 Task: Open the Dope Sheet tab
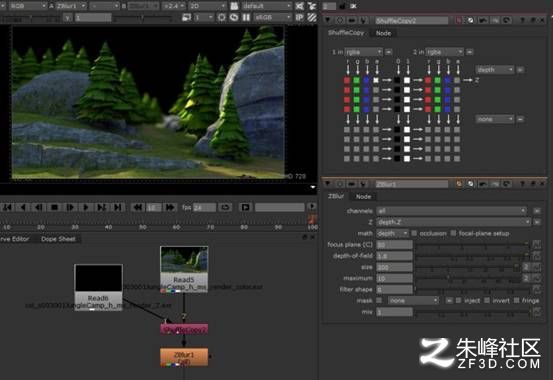[x=58, y=239]
